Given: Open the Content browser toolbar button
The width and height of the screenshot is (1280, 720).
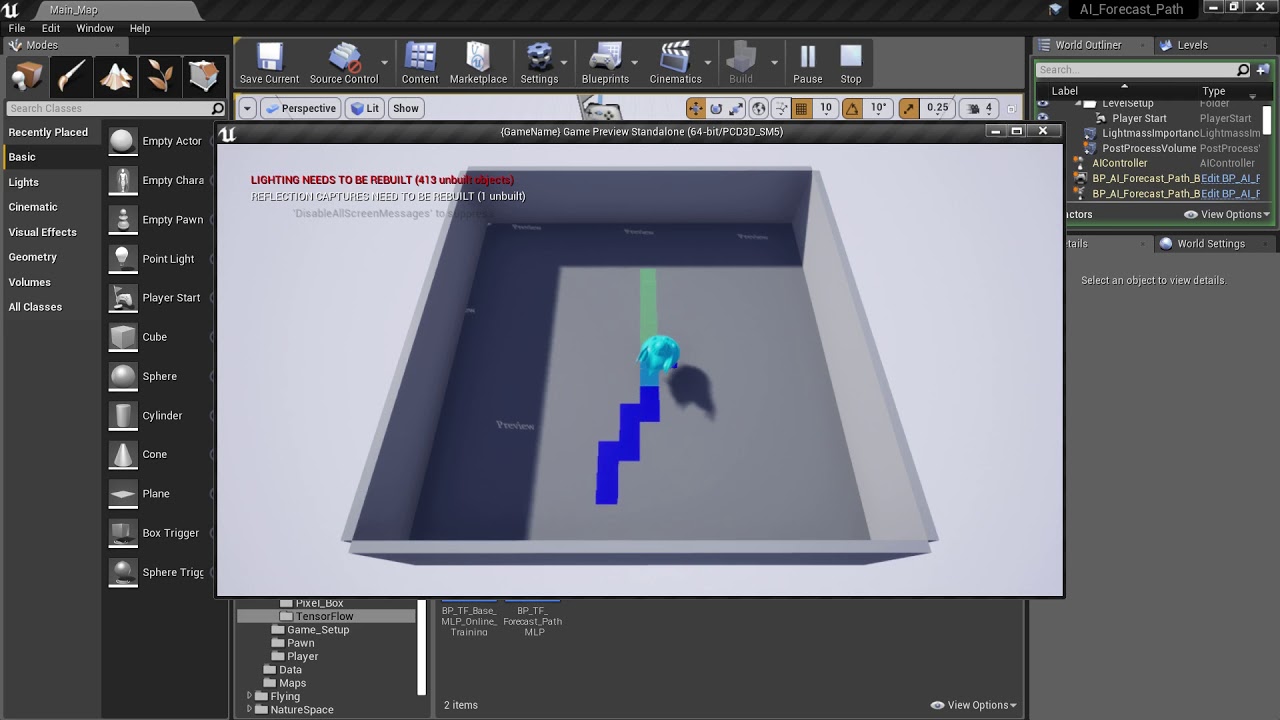Looking at the screenshot, I should [420, 64].
